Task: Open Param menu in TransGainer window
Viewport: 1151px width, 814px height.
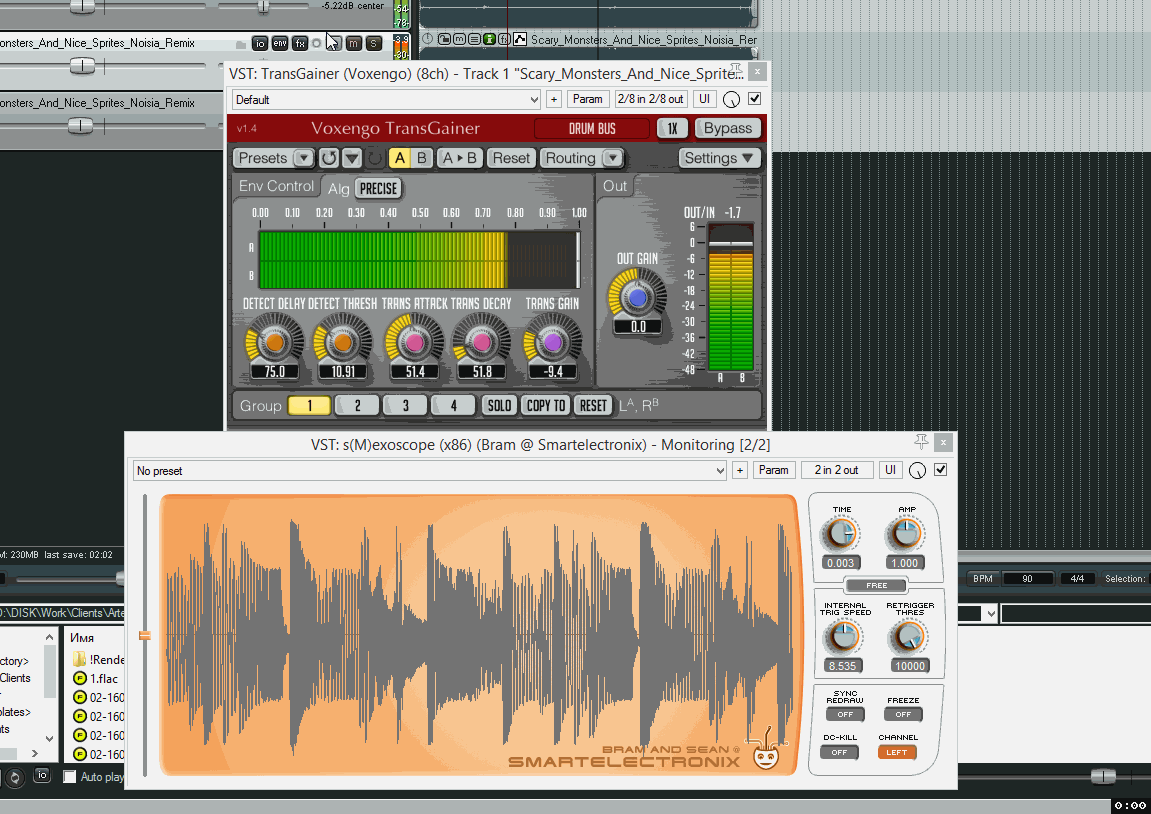Action: (587, 99)
